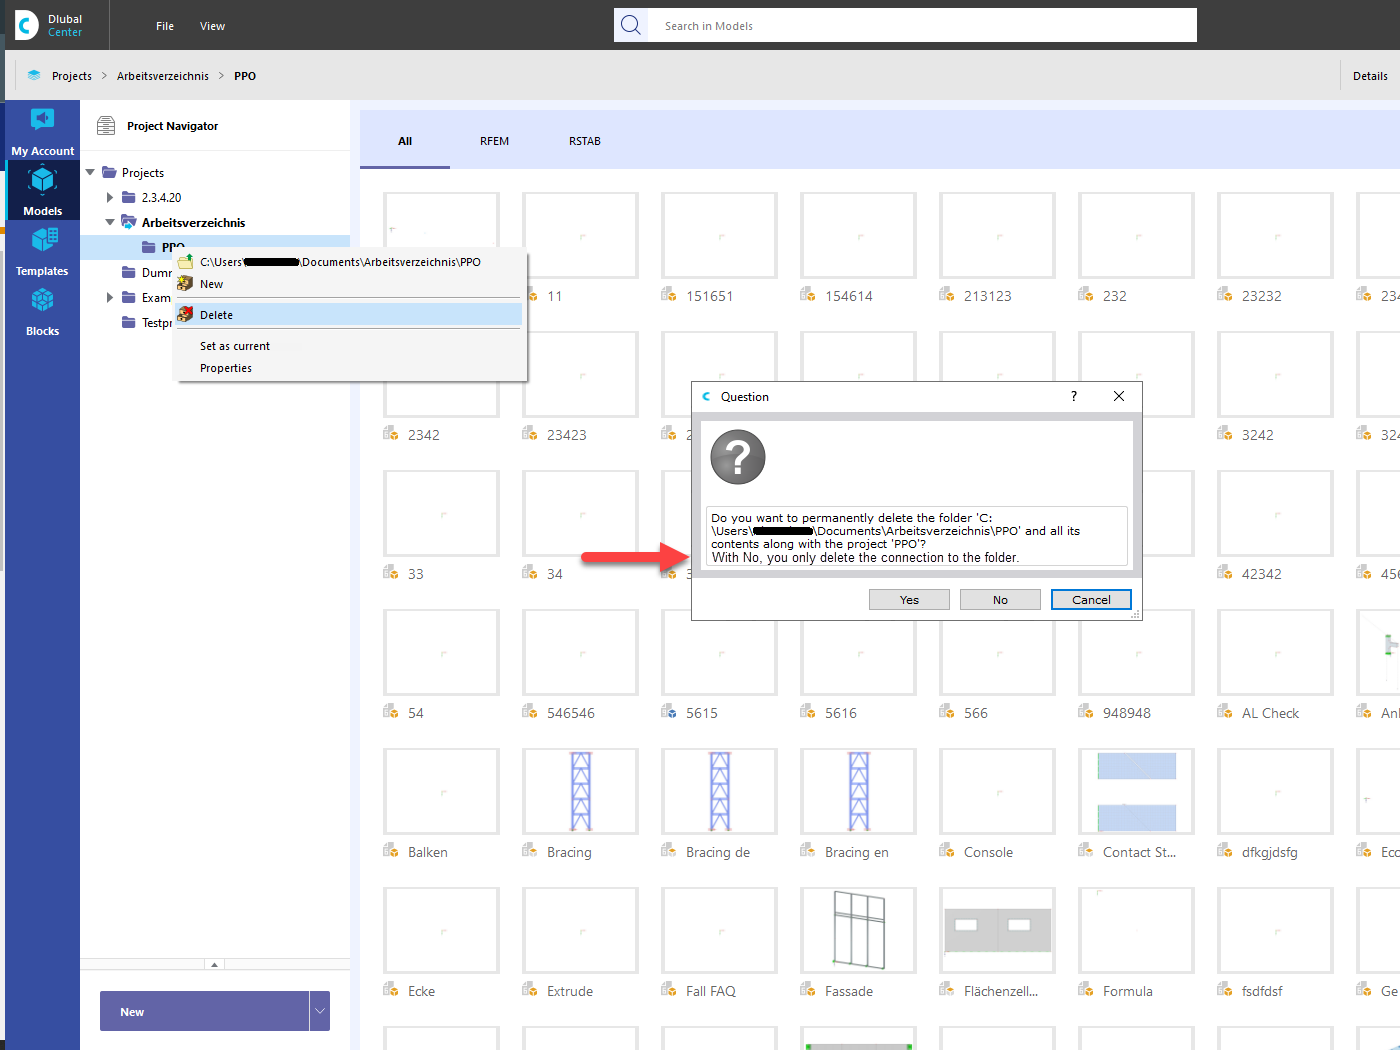Open the Templates section
1400x1050 pixels.
(42, 251)
